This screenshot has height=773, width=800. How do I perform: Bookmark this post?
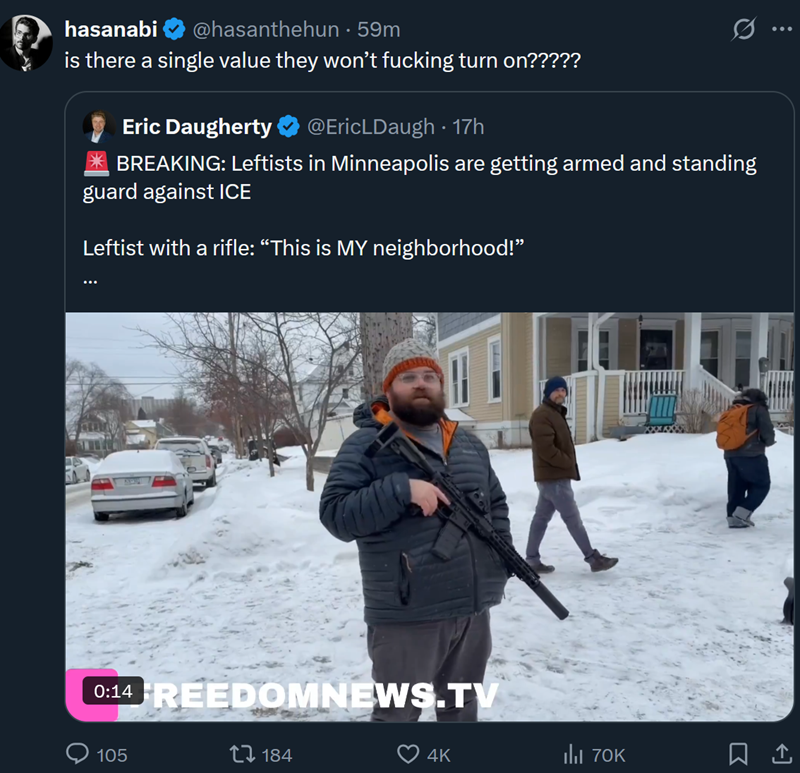point(738,754)
